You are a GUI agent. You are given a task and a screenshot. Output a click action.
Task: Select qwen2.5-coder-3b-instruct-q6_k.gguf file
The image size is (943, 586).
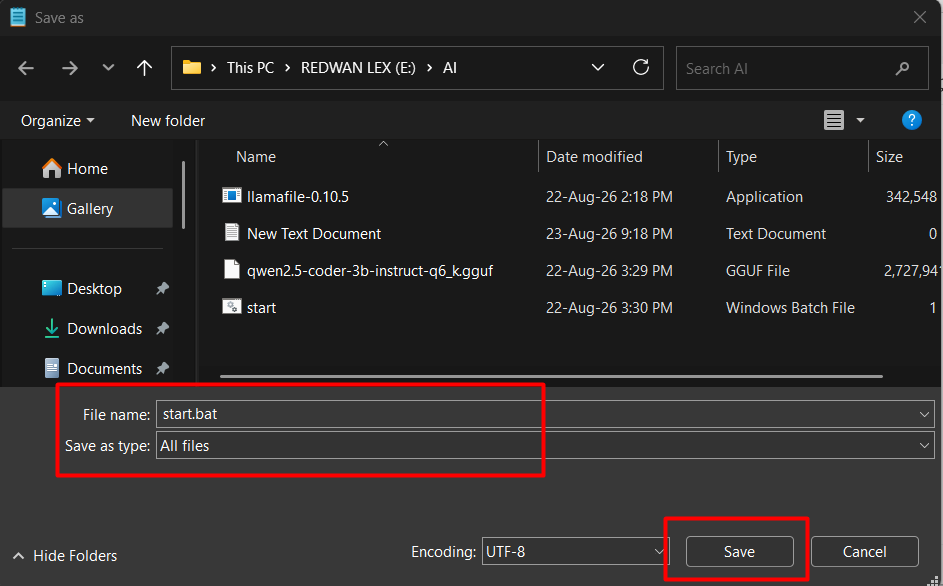(x=370, y=271)
